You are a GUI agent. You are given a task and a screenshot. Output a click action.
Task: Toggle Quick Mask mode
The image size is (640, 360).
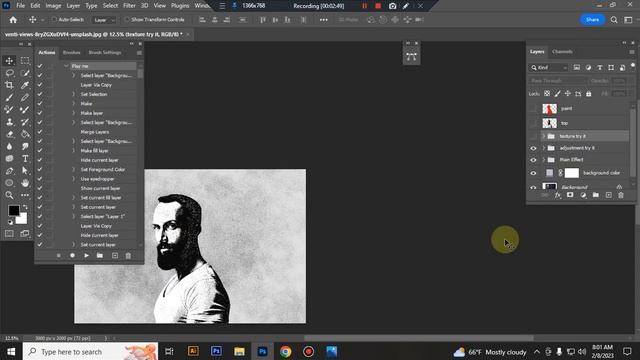(x=9, y=233)
